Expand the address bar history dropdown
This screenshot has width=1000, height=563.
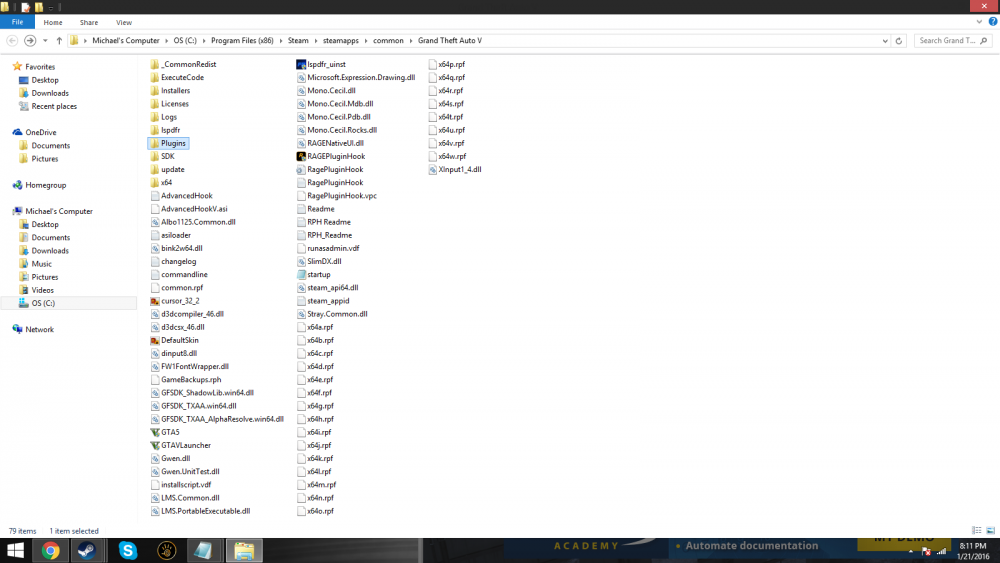click(885, 40)
